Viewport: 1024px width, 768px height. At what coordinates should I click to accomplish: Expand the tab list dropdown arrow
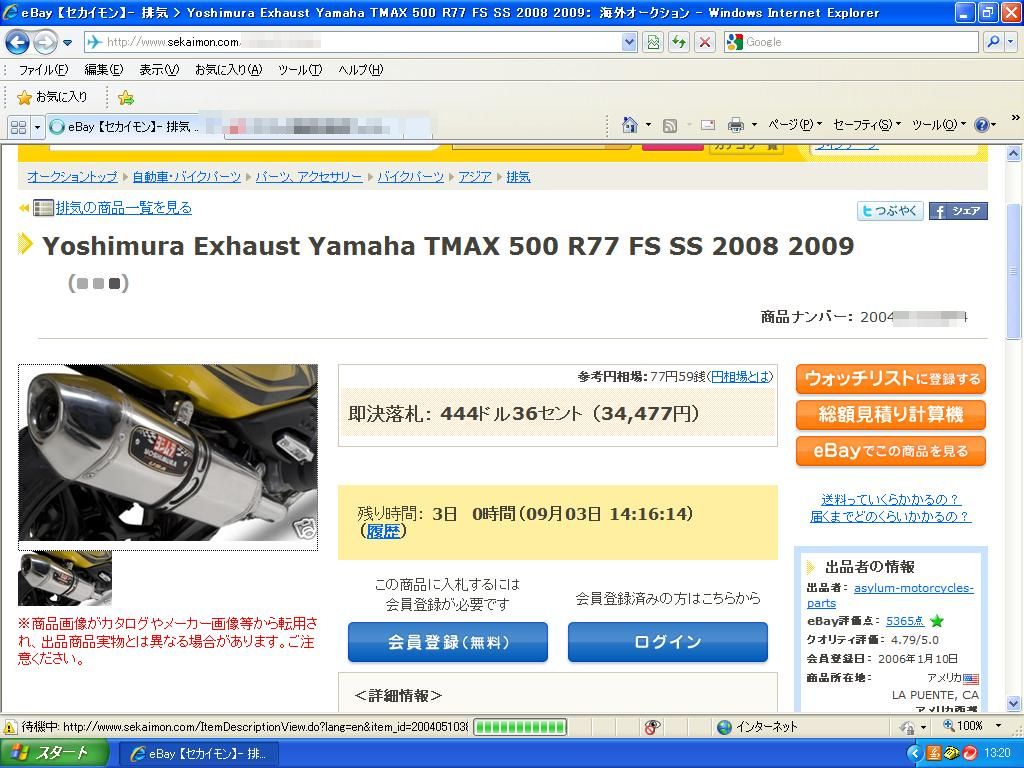pyautogui.click(x=37, y=127)
